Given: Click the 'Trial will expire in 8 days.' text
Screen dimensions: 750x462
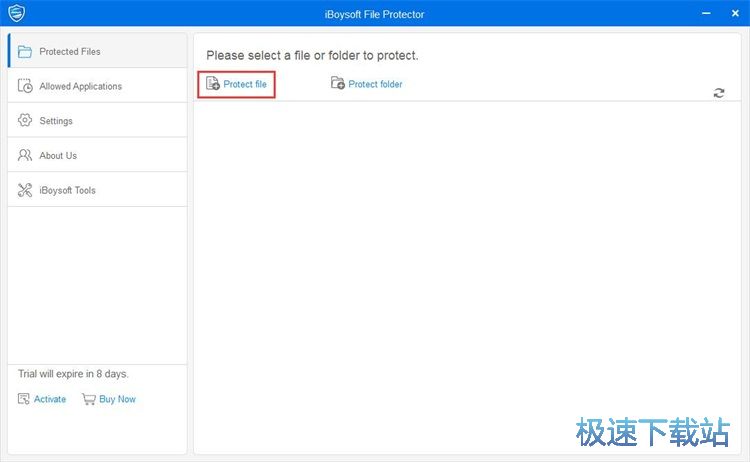Looking at the screenshot, I should [x=73, y=374].
